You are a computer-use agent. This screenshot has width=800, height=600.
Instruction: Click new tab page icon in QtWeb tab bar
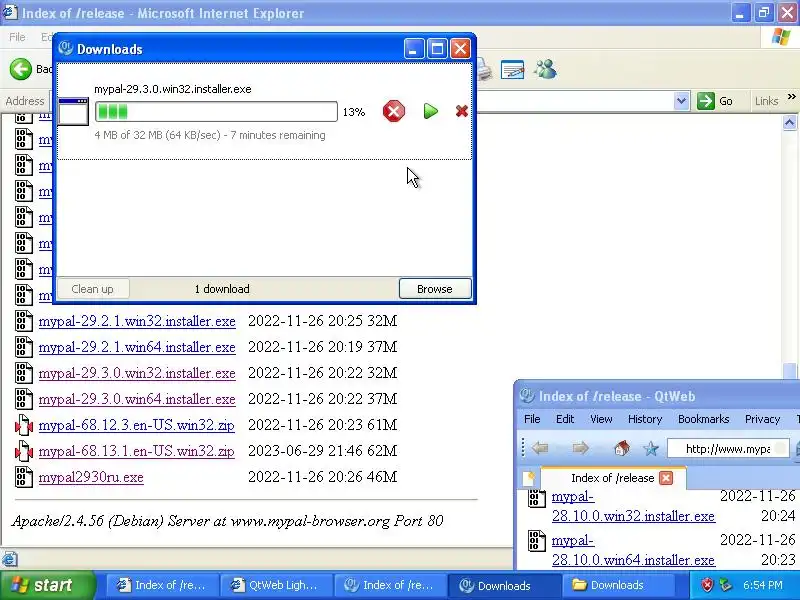click(529, 479)
